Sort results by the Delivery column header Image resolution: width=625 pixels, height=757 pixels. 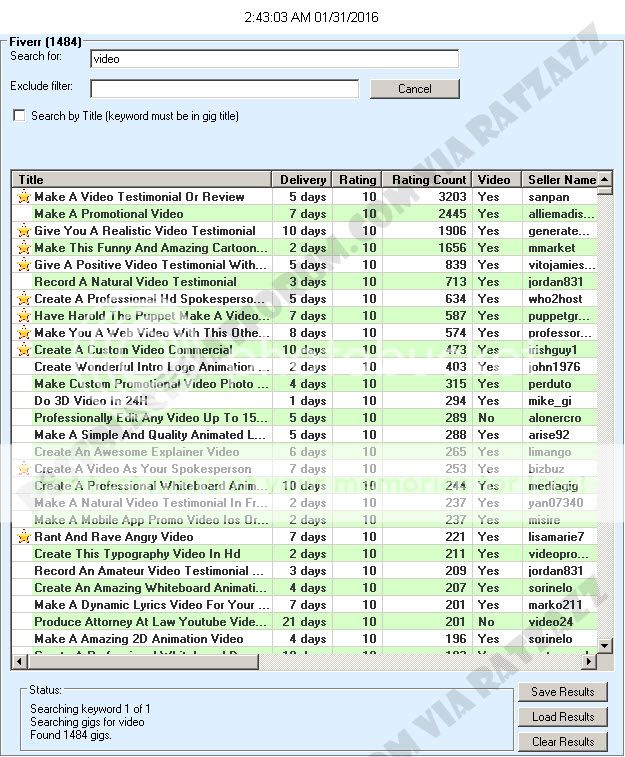point(302,180)
